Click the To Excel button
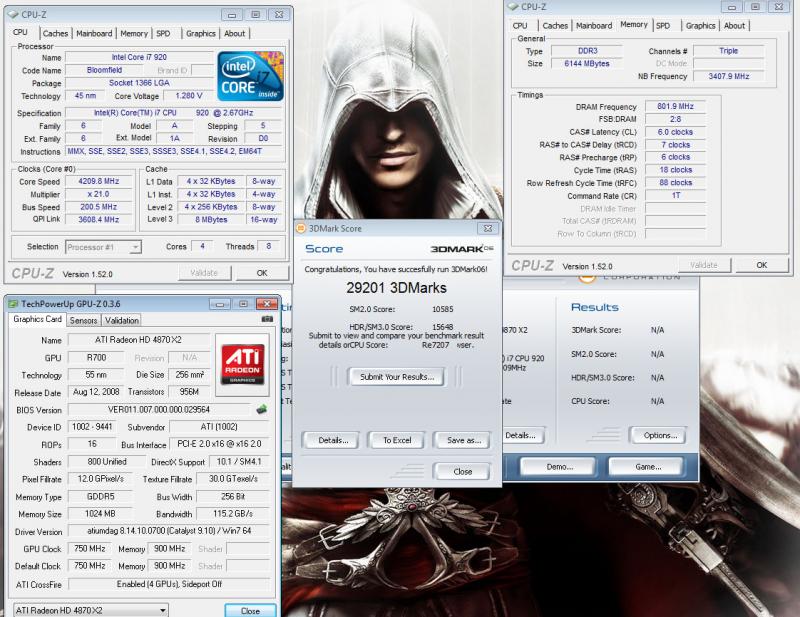Screen dimensions: 800x617 pyautogui.click(x=397, y=440)
